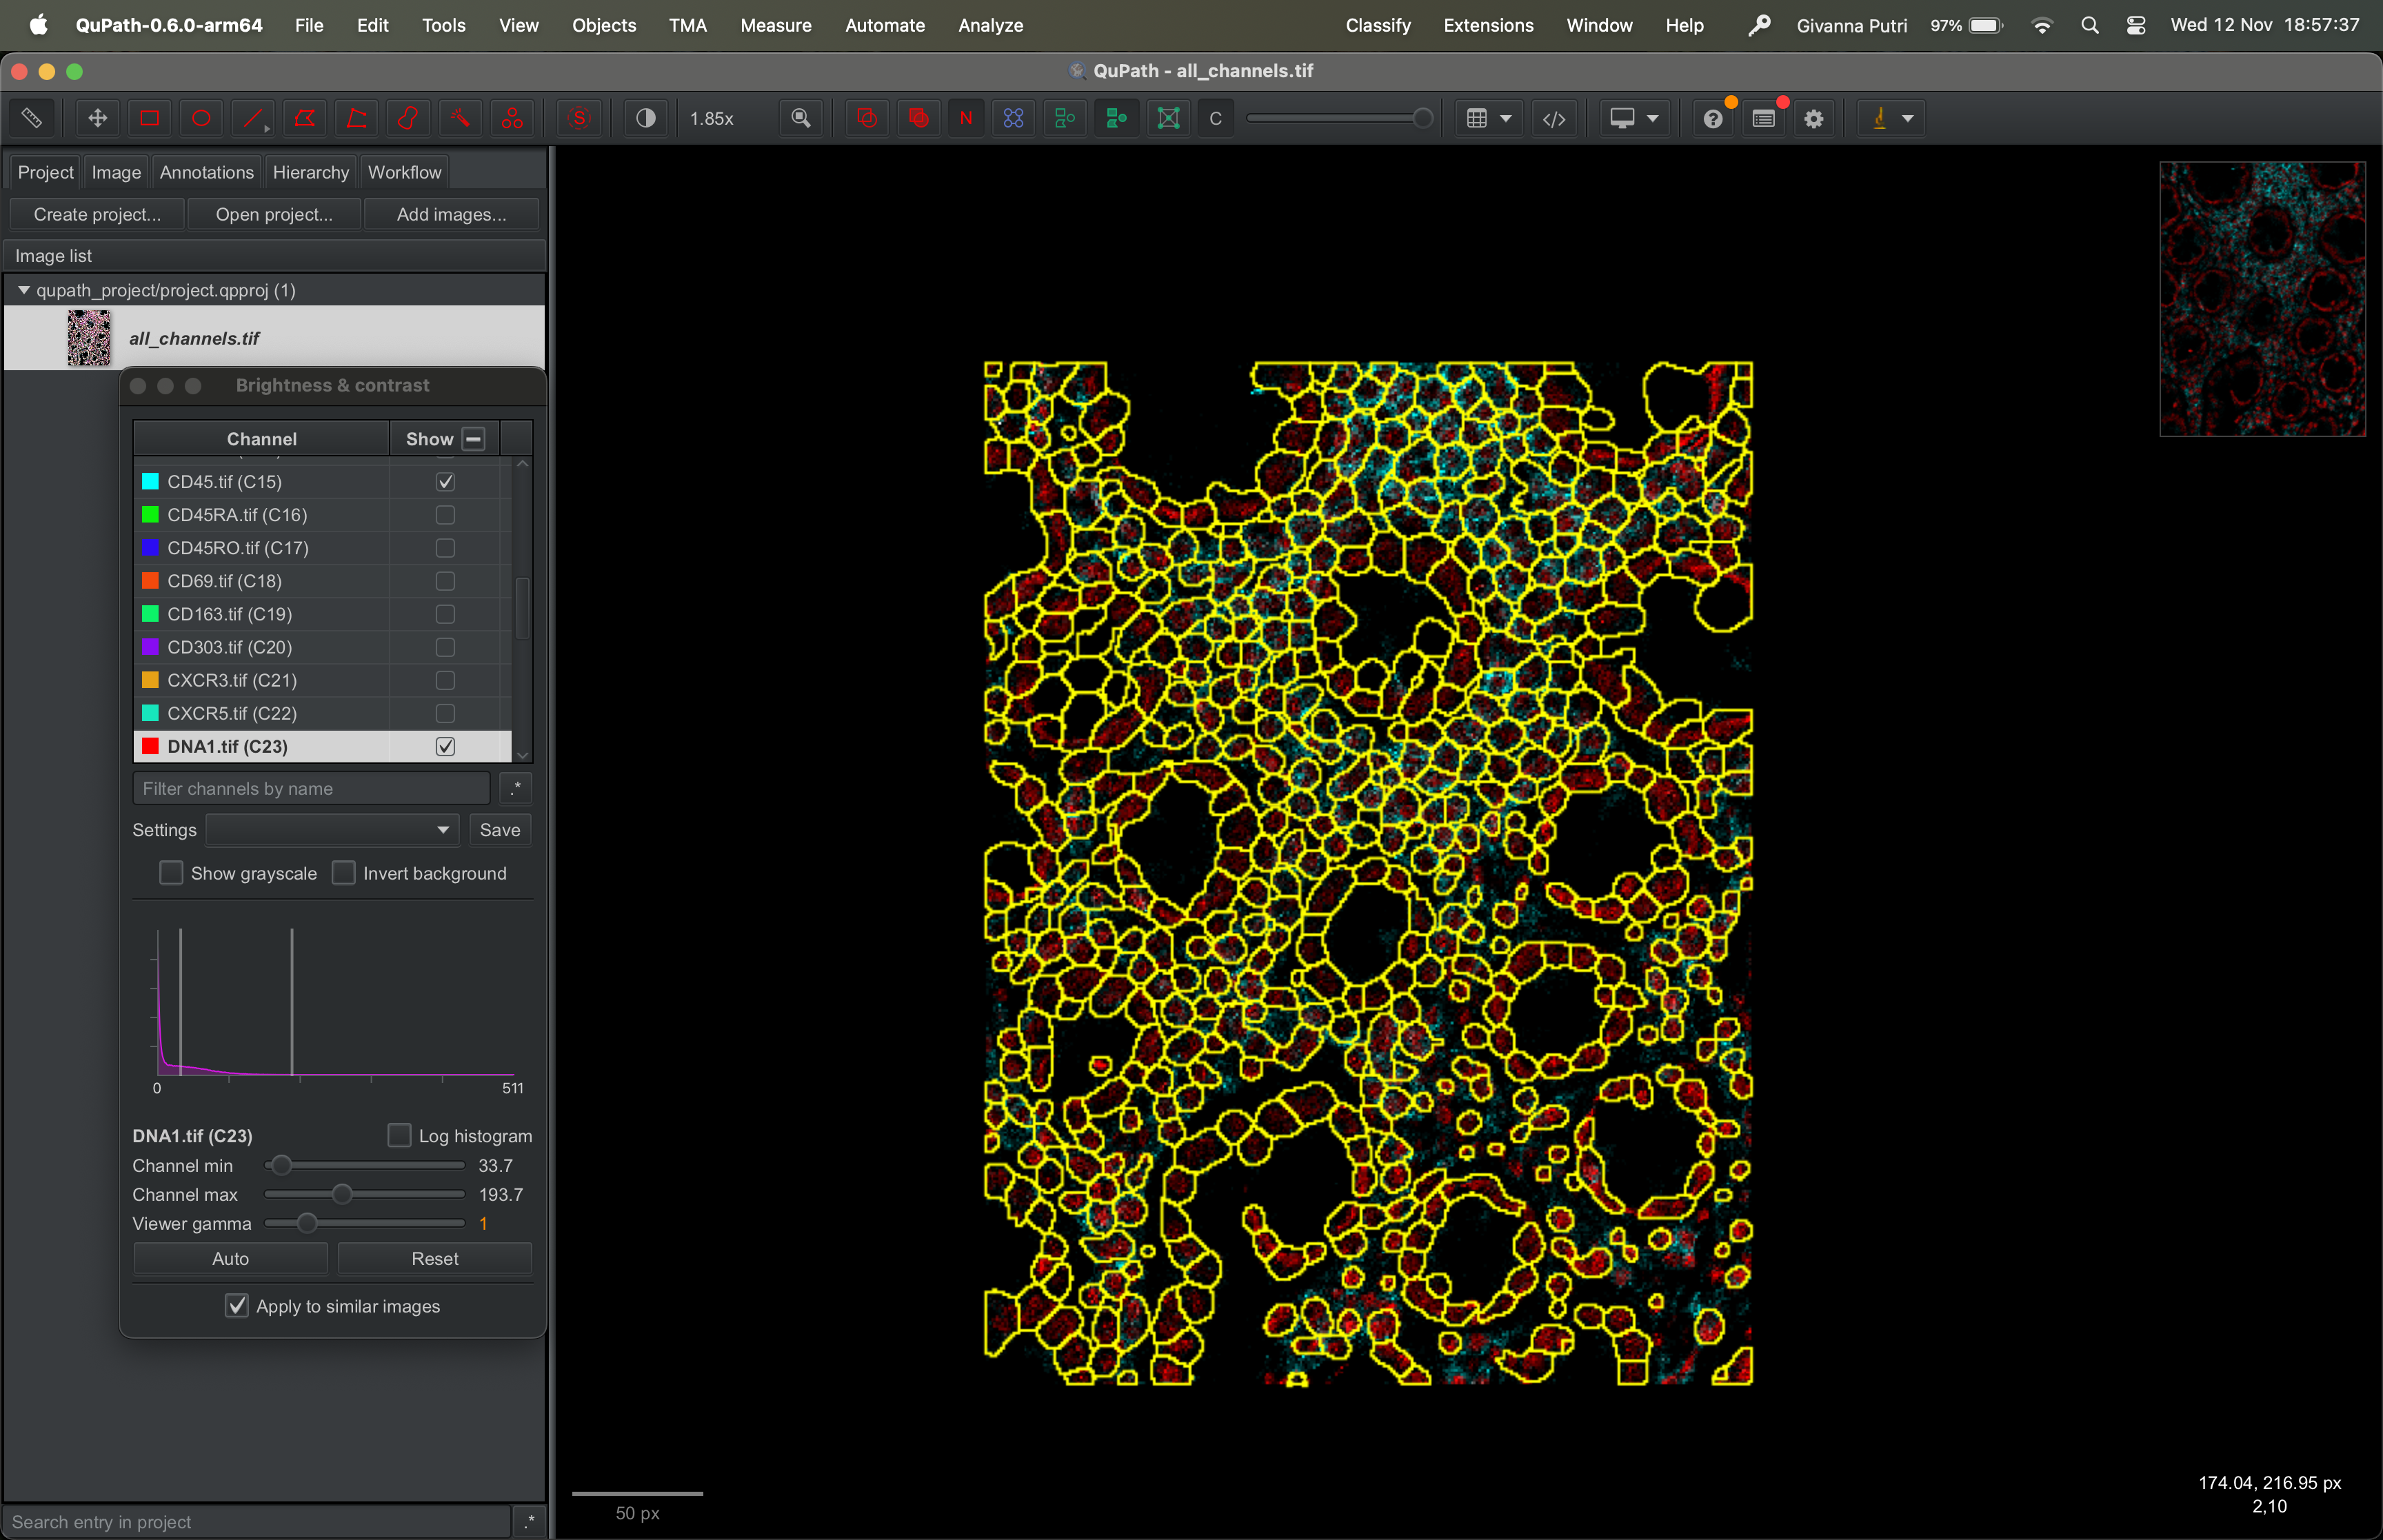This screenshot has height=1540, width=2383.
Task: Uncheck CD45.tif channel show box
Action: (x=445, y=482)
